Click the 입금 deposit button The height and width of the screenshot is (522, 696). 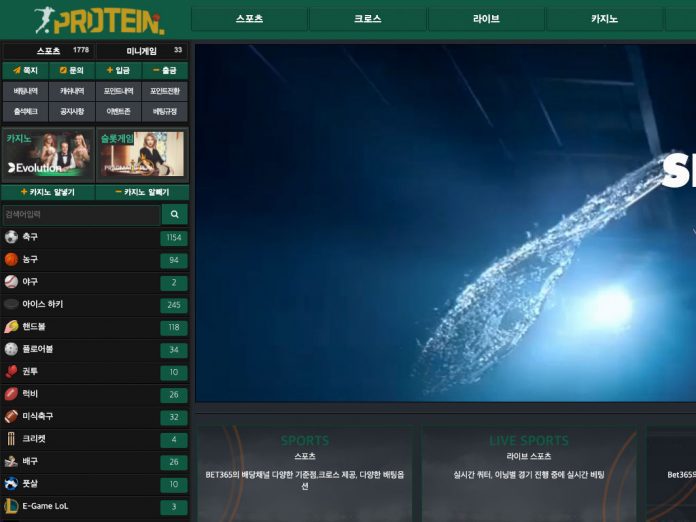pyautogui.click(x=119, y=70)
